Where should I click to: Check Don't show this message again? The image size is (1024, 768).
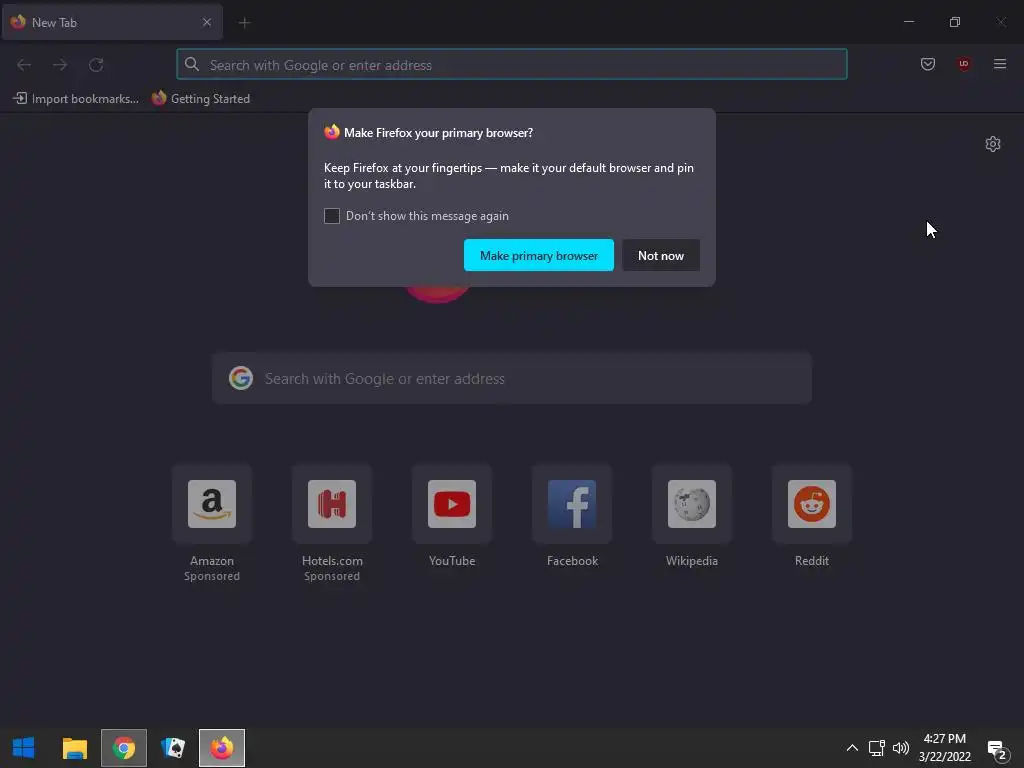[332, 216]
